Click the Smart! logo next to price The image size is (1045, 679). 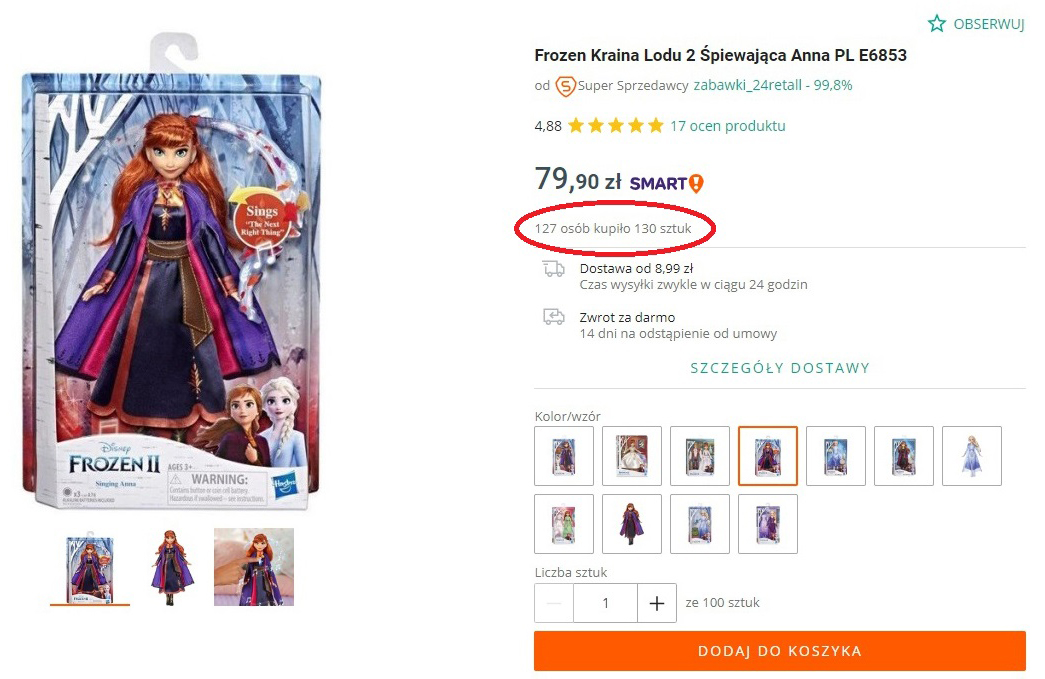pyautogui.click(x=666, y=183)
